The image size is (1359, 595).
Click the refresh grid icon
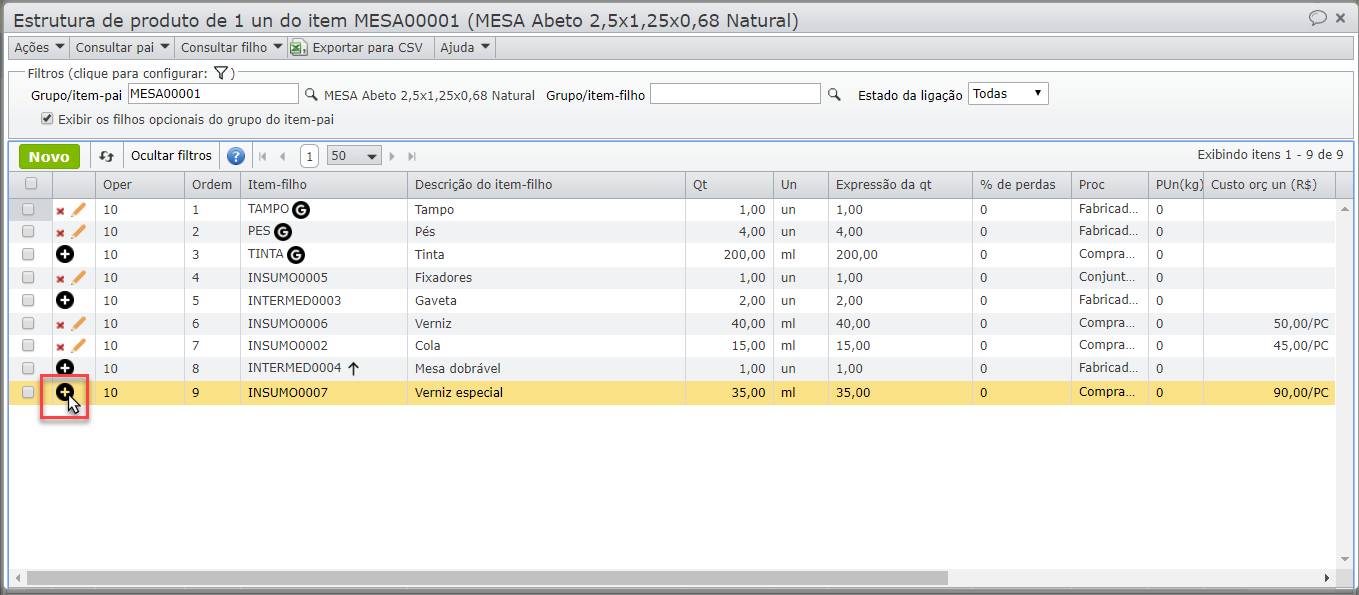coord(106,156)
